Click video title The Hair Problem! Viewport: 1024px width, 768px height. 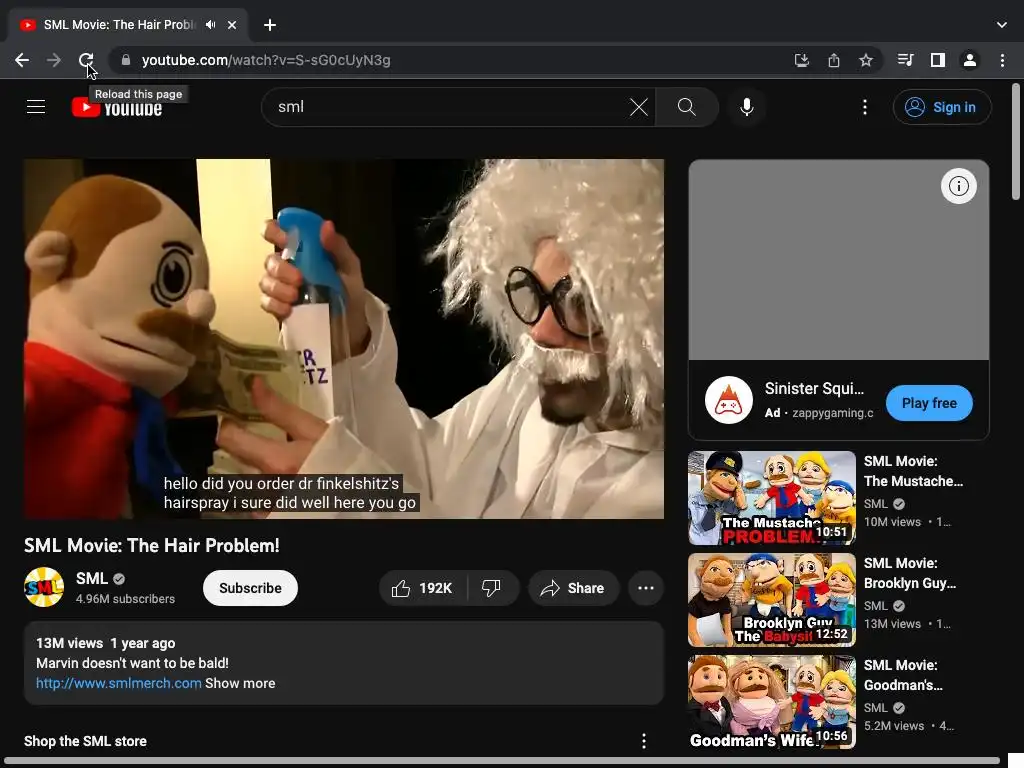pos(152,545)
